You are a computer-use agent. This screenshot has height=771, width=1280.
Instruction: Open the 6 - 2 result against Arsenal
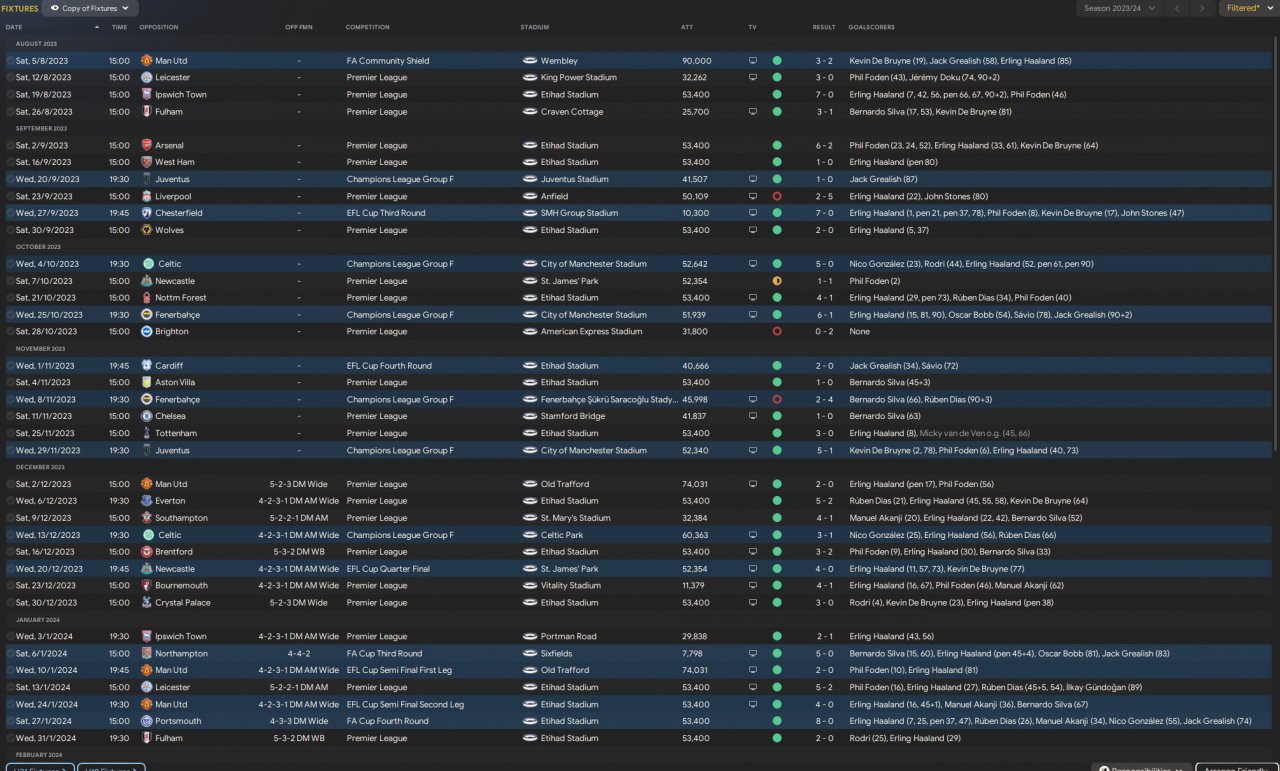coord(824,146)
